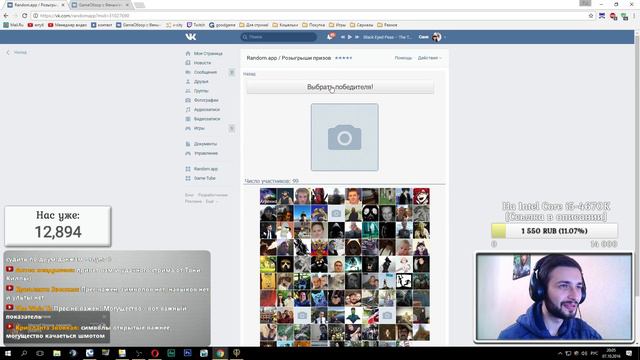Open Mail.ru bookmark
The height and width of the screenshot is (360, 640).
13,25
